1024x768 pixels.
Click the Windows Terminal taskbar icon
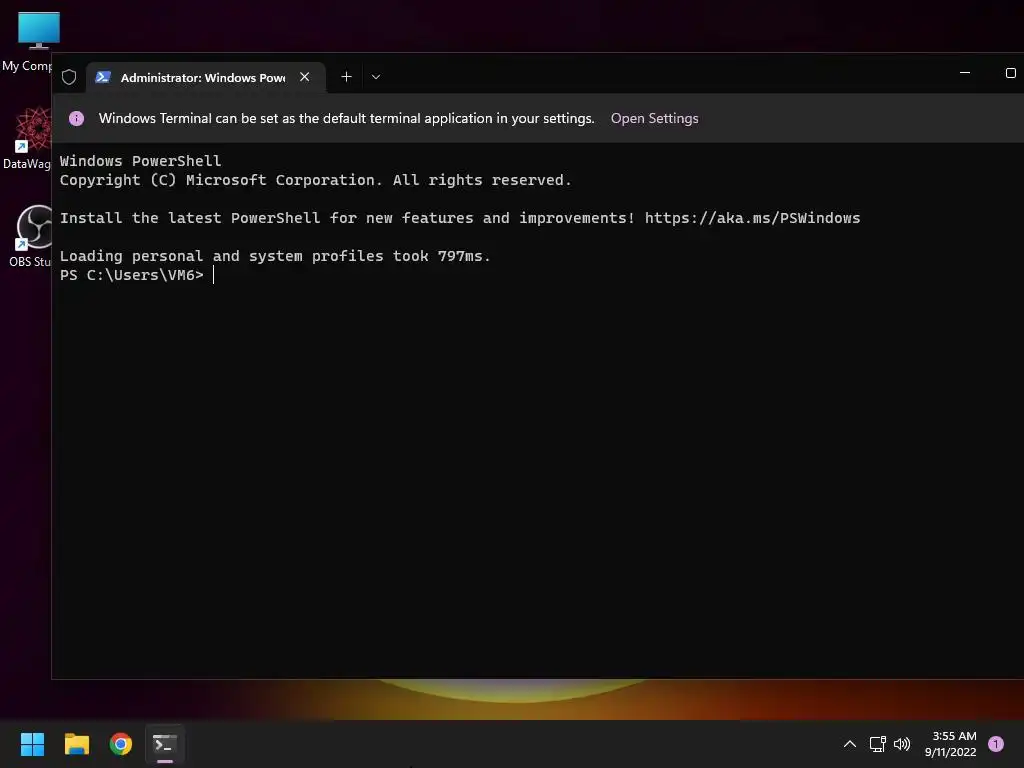click(165, 744)
